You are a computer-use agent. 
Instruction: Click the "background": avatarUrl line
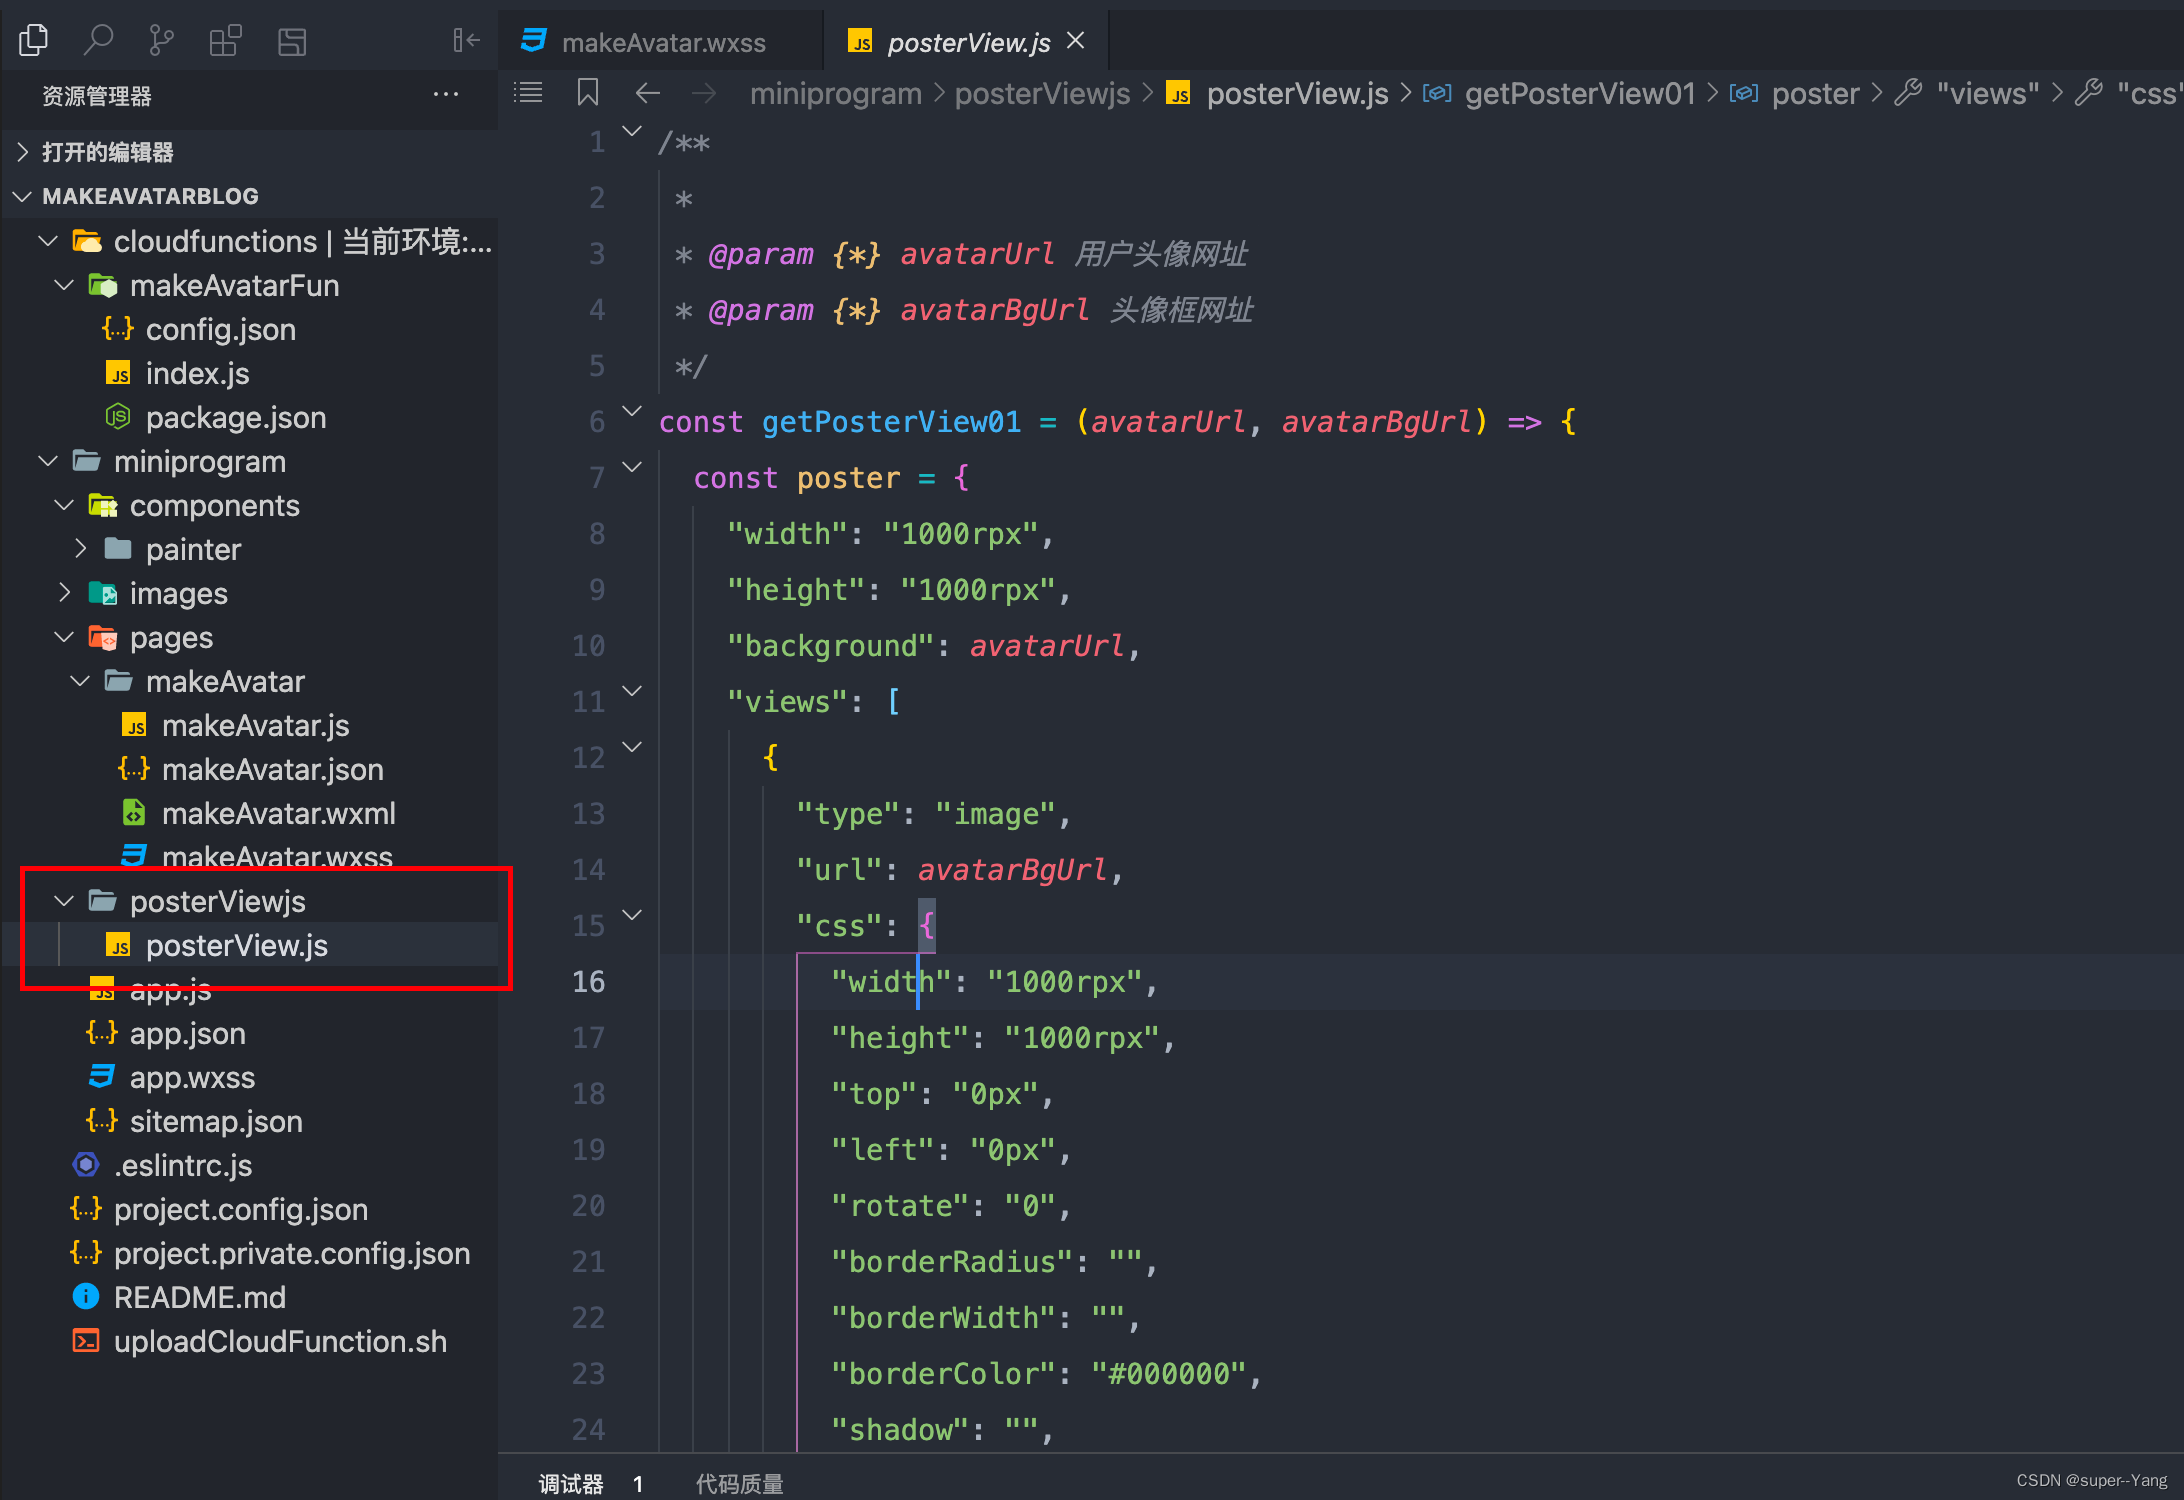[934, 646]
